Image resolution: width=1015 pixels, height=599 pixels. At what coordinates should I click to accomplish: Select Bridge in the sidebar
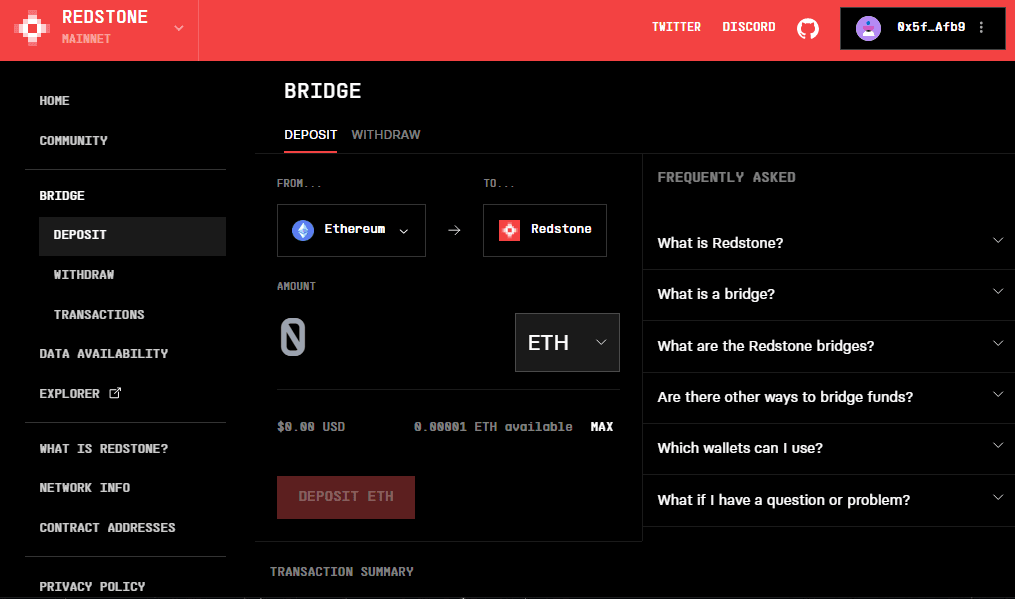61,196
